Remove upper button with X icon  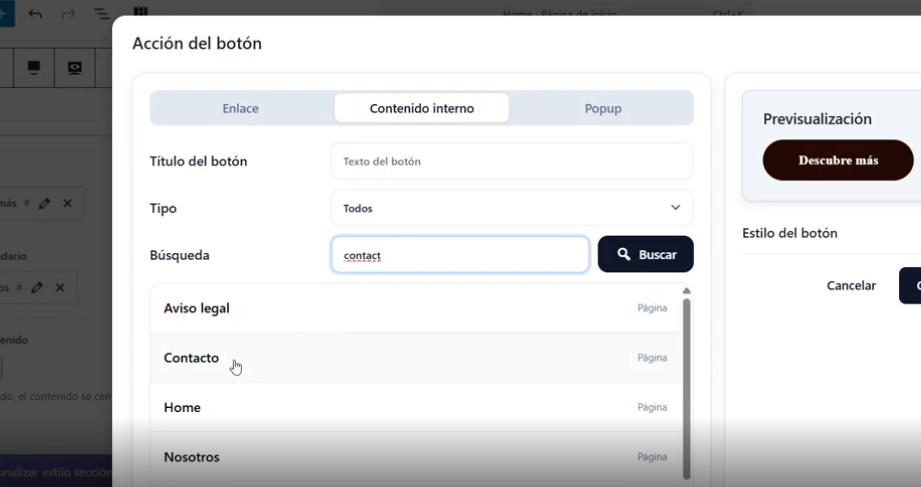pos(68,203)
